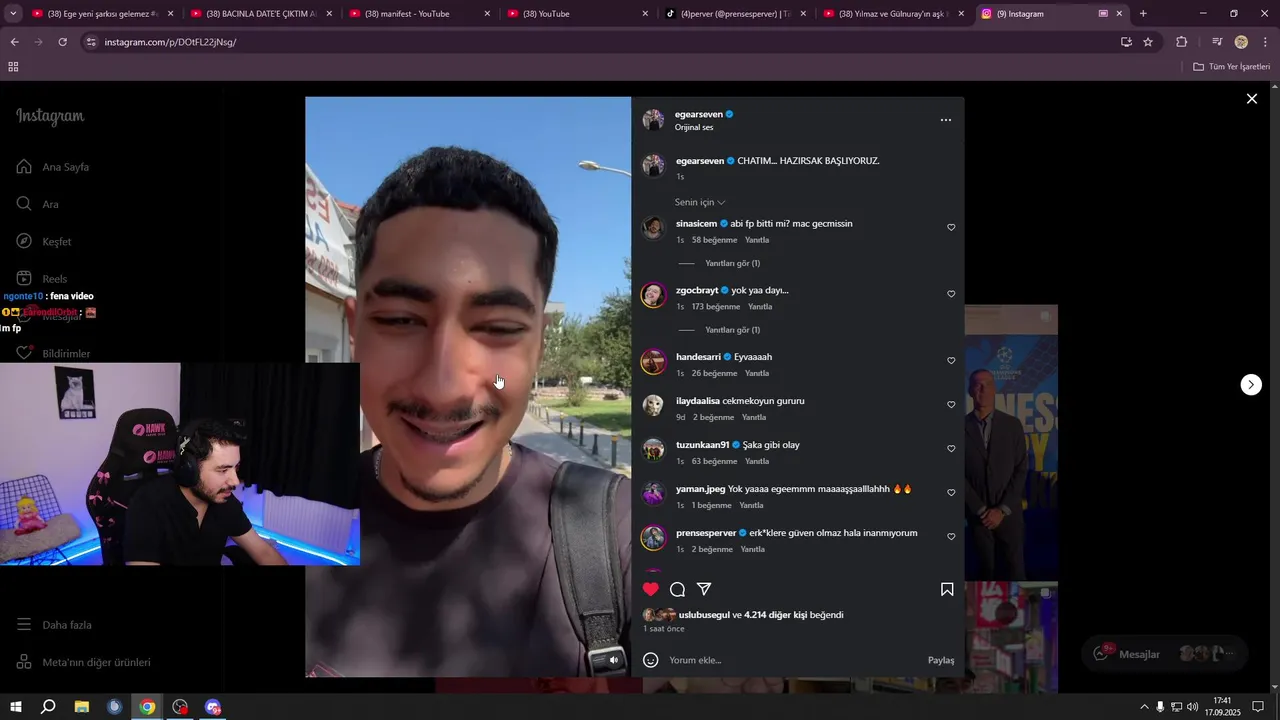Viewport: 1280px width, 720px height.
Task: Mute the video sound speaker icon
Action: tap(614, 660)
